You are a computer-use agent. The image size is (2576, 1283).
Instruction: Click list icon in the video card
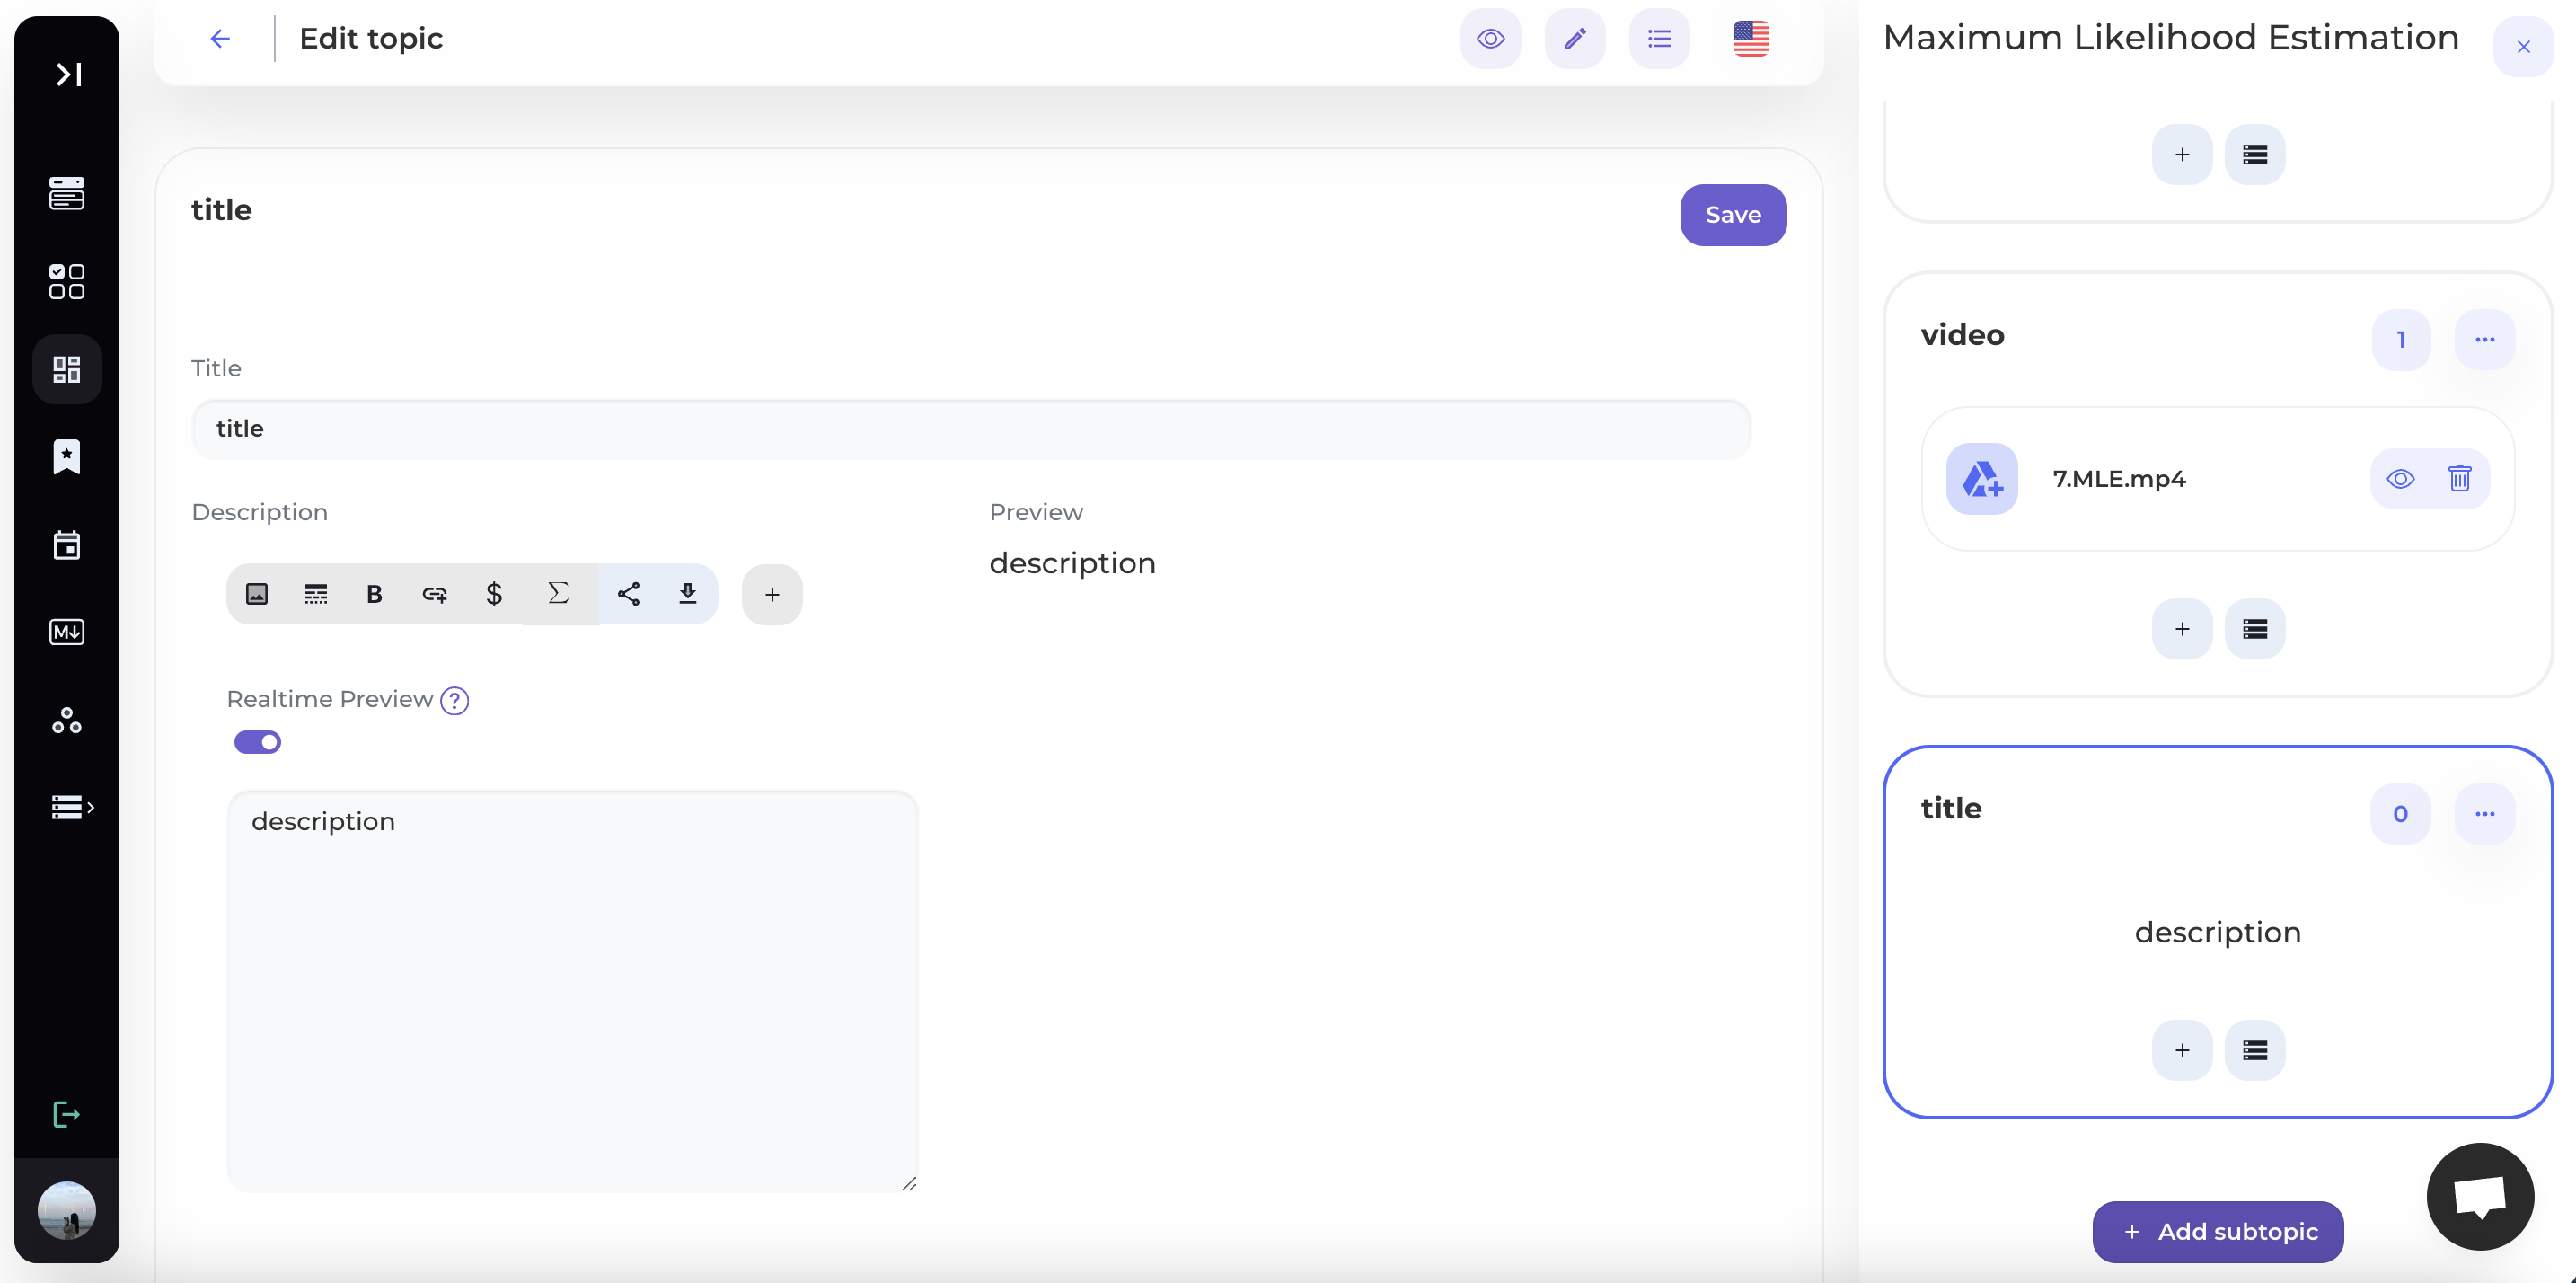[x=2255, y=628]
